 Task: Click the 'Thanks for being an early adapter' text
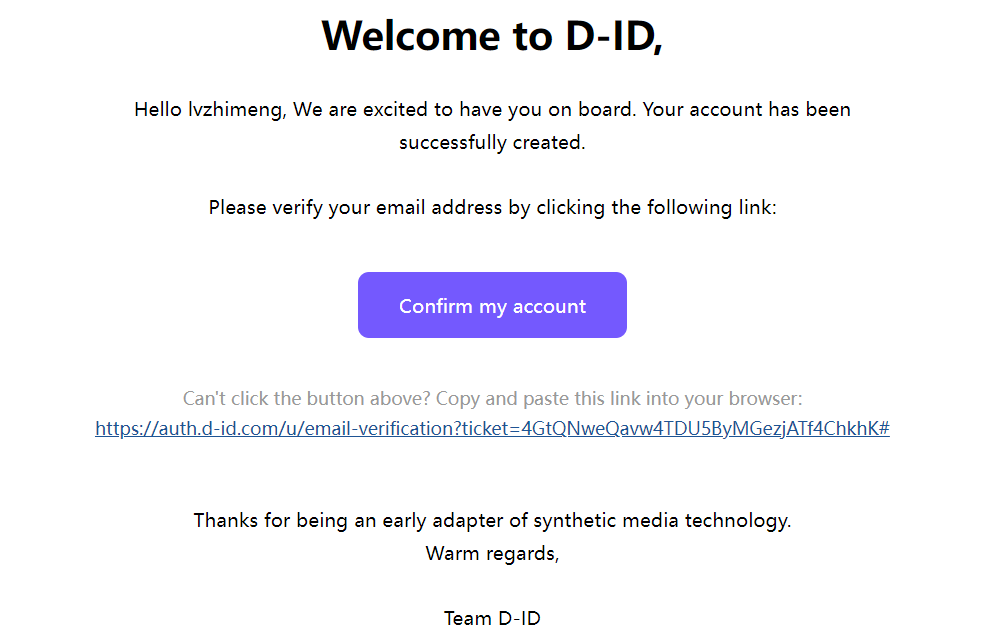tap(361, 520)
